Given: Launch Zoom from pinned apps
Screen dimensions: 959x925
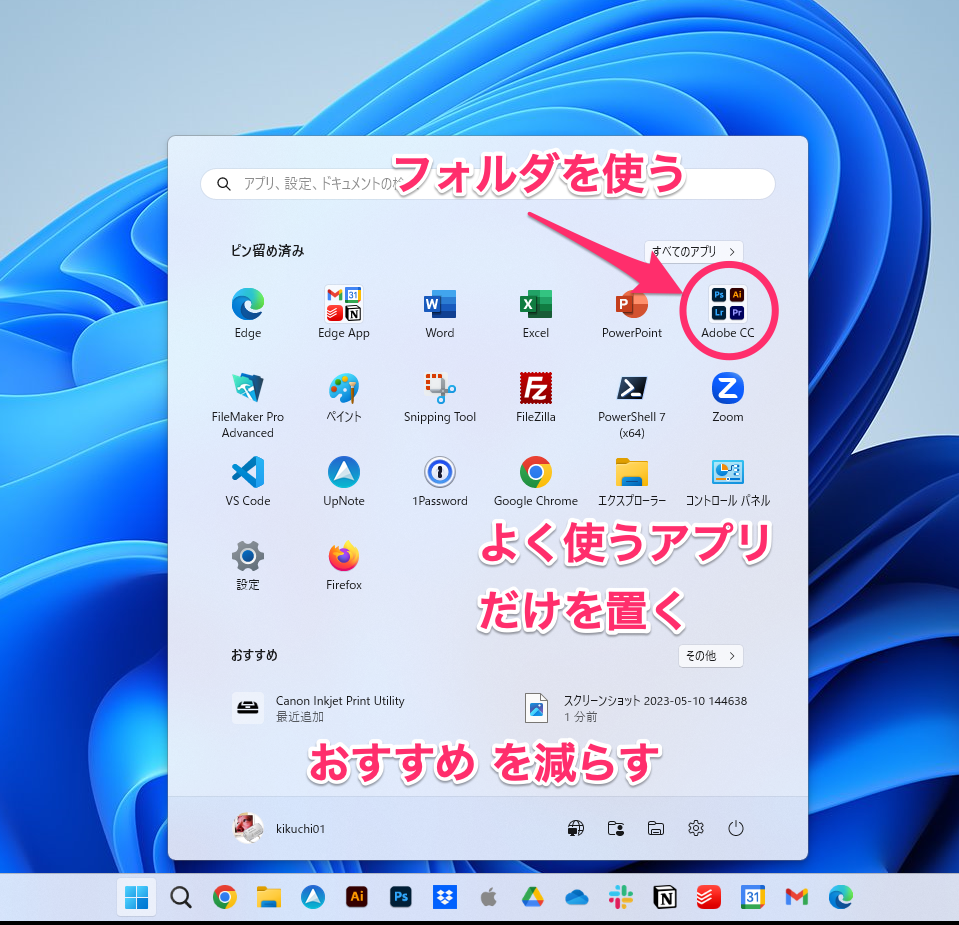Looking at the screenshot, I should point(728,397).
